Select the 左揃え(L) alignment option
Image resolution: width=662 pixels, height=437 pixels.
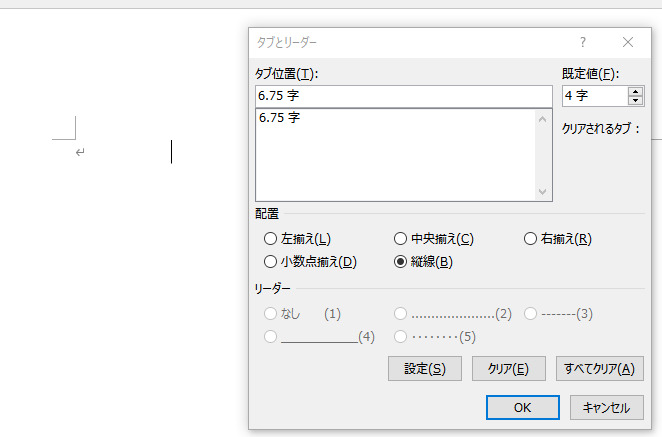[270, 239]
